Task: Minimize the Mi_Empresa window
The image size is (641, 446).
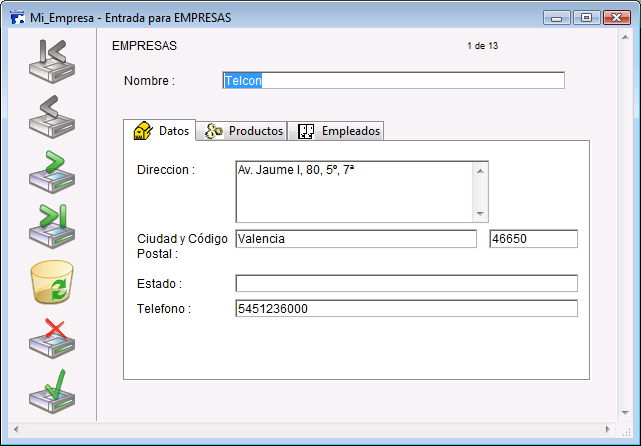Action: pyautogui.click(x=556, y=18)
